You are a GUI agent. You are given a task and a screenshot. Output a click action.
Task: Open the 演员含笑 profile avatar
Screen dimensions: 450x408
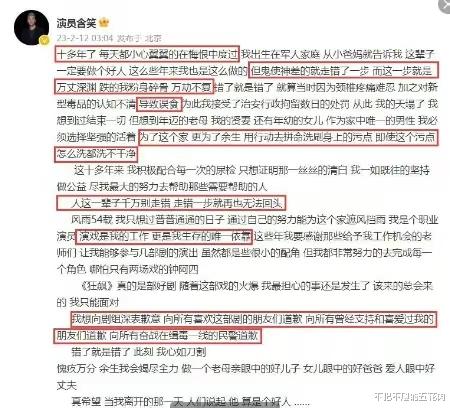pos(32,27)
